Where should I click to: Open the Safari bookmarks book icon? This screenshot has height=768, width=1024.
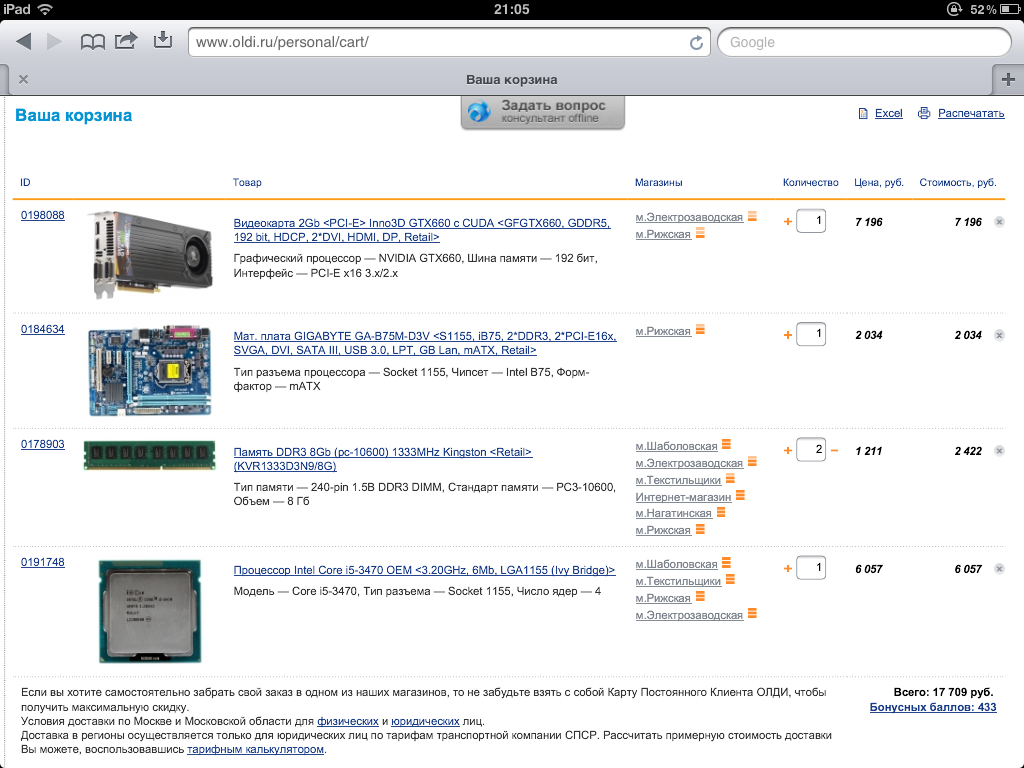tap(92, 42)
